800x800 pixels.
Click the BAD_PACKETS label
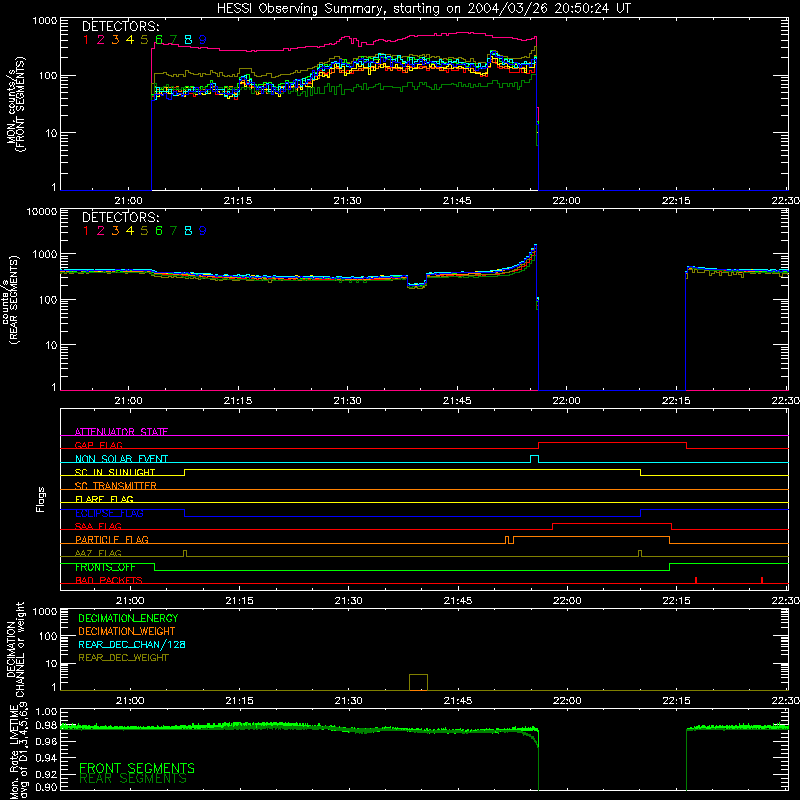[109, 581]
